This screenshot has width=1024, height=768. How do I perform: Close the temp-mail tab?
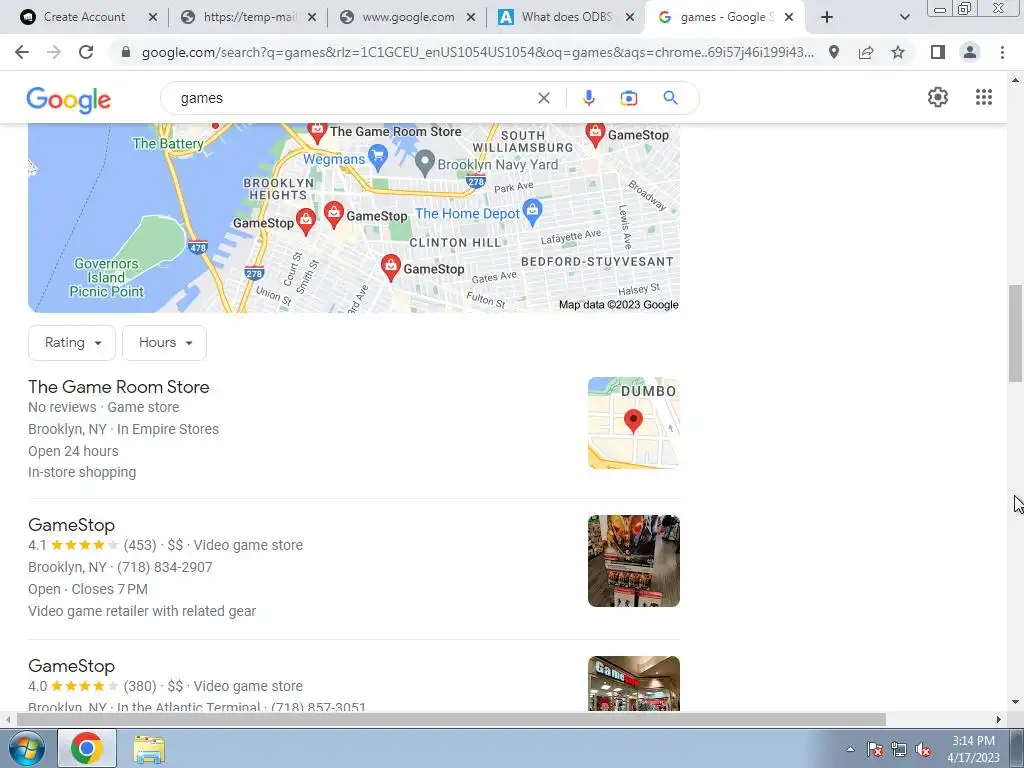[312, 17]
